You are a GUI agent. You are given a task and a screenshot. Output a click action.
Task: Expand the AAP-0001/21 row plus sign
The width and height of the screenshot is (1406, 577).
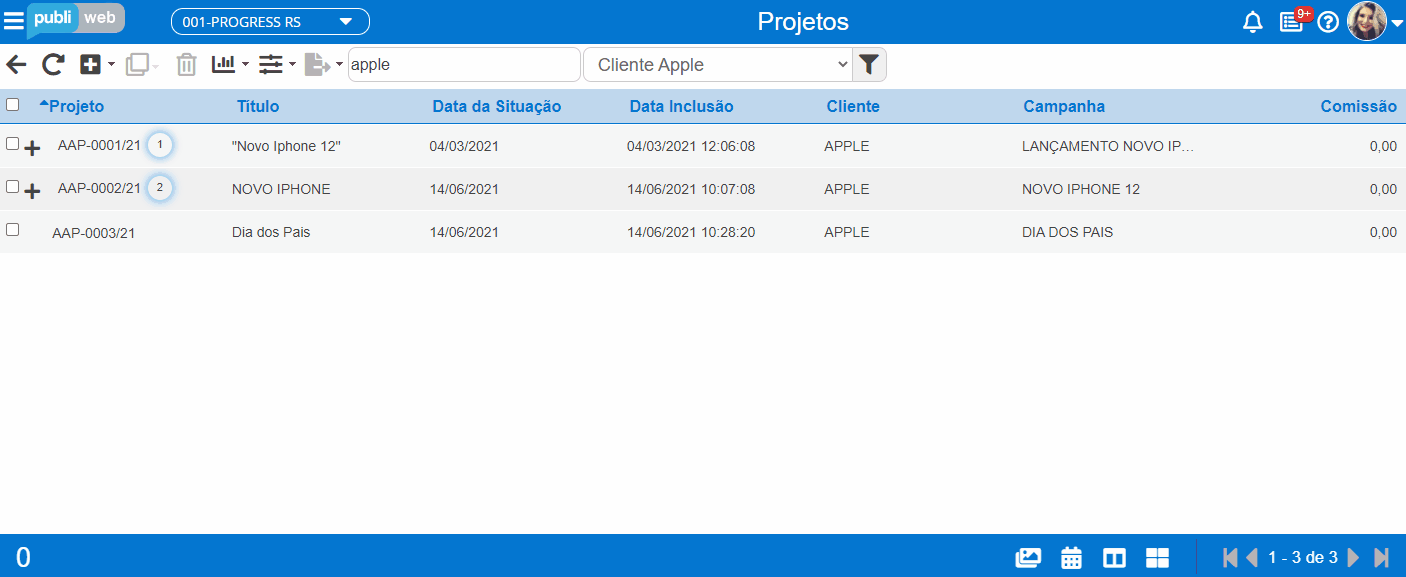tap(32, 148)
